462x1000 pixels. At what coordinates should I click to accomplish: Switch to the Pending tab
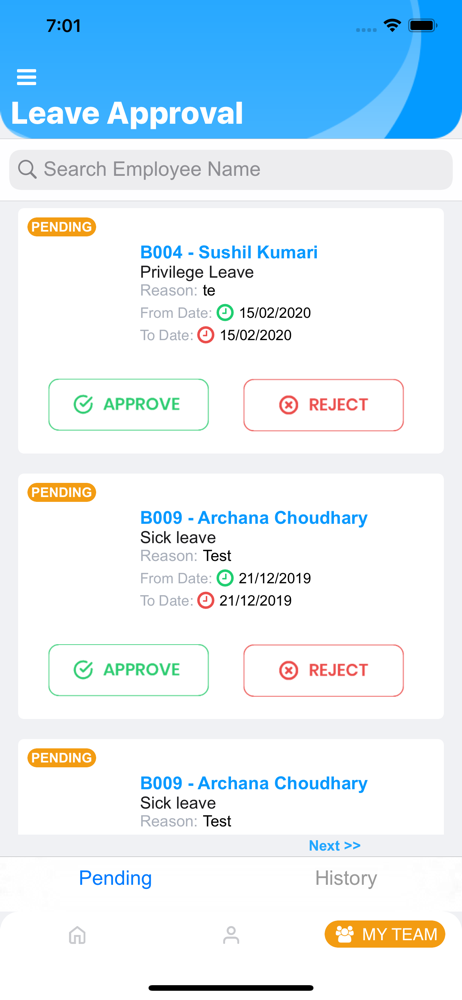[x=116, y=878]
